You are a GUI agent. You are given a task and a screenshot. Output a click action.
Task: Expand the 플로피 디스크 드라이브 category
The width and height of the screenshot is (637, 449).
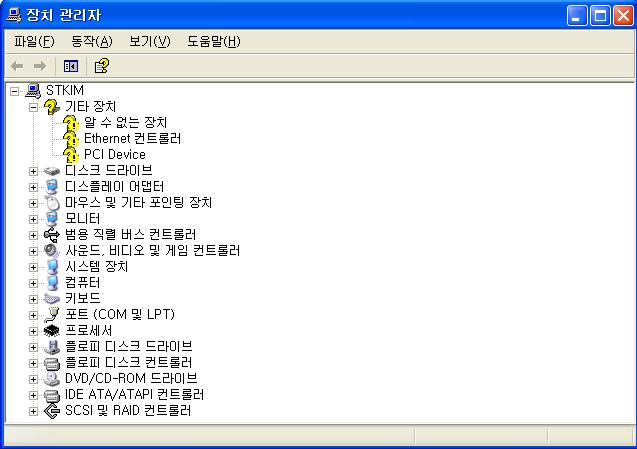click(x=33, y=347)
